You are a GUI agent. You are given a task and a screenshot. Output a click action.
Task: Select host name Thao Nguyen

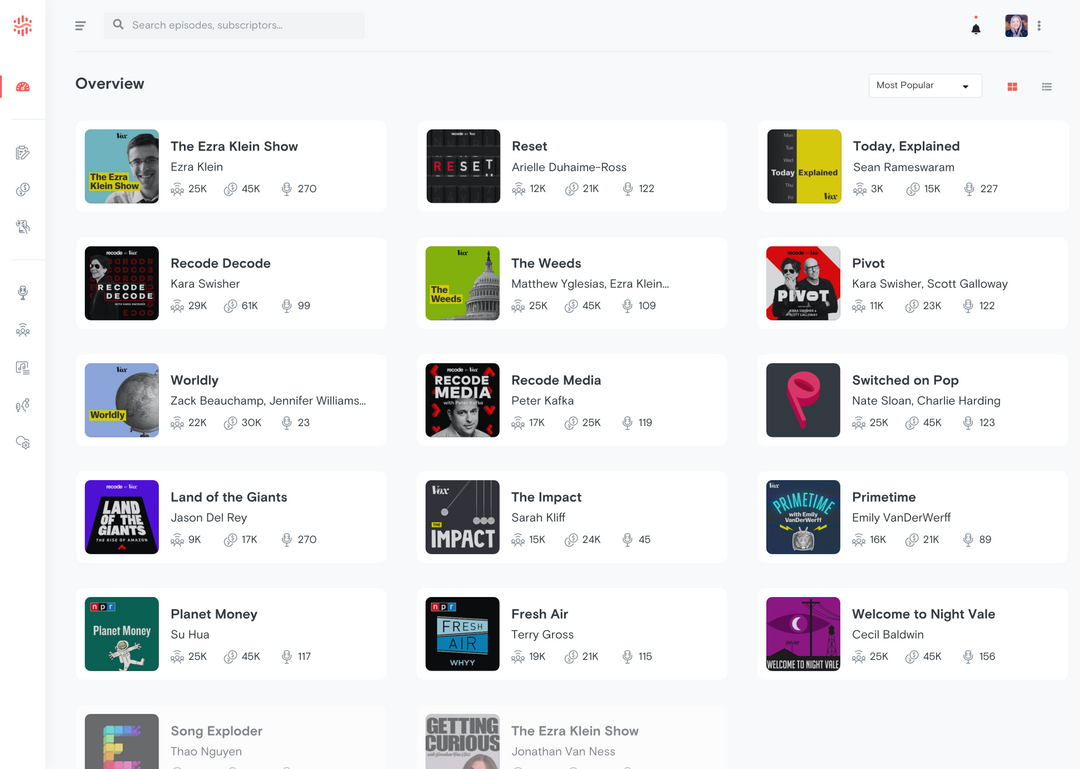coord(206,752)
